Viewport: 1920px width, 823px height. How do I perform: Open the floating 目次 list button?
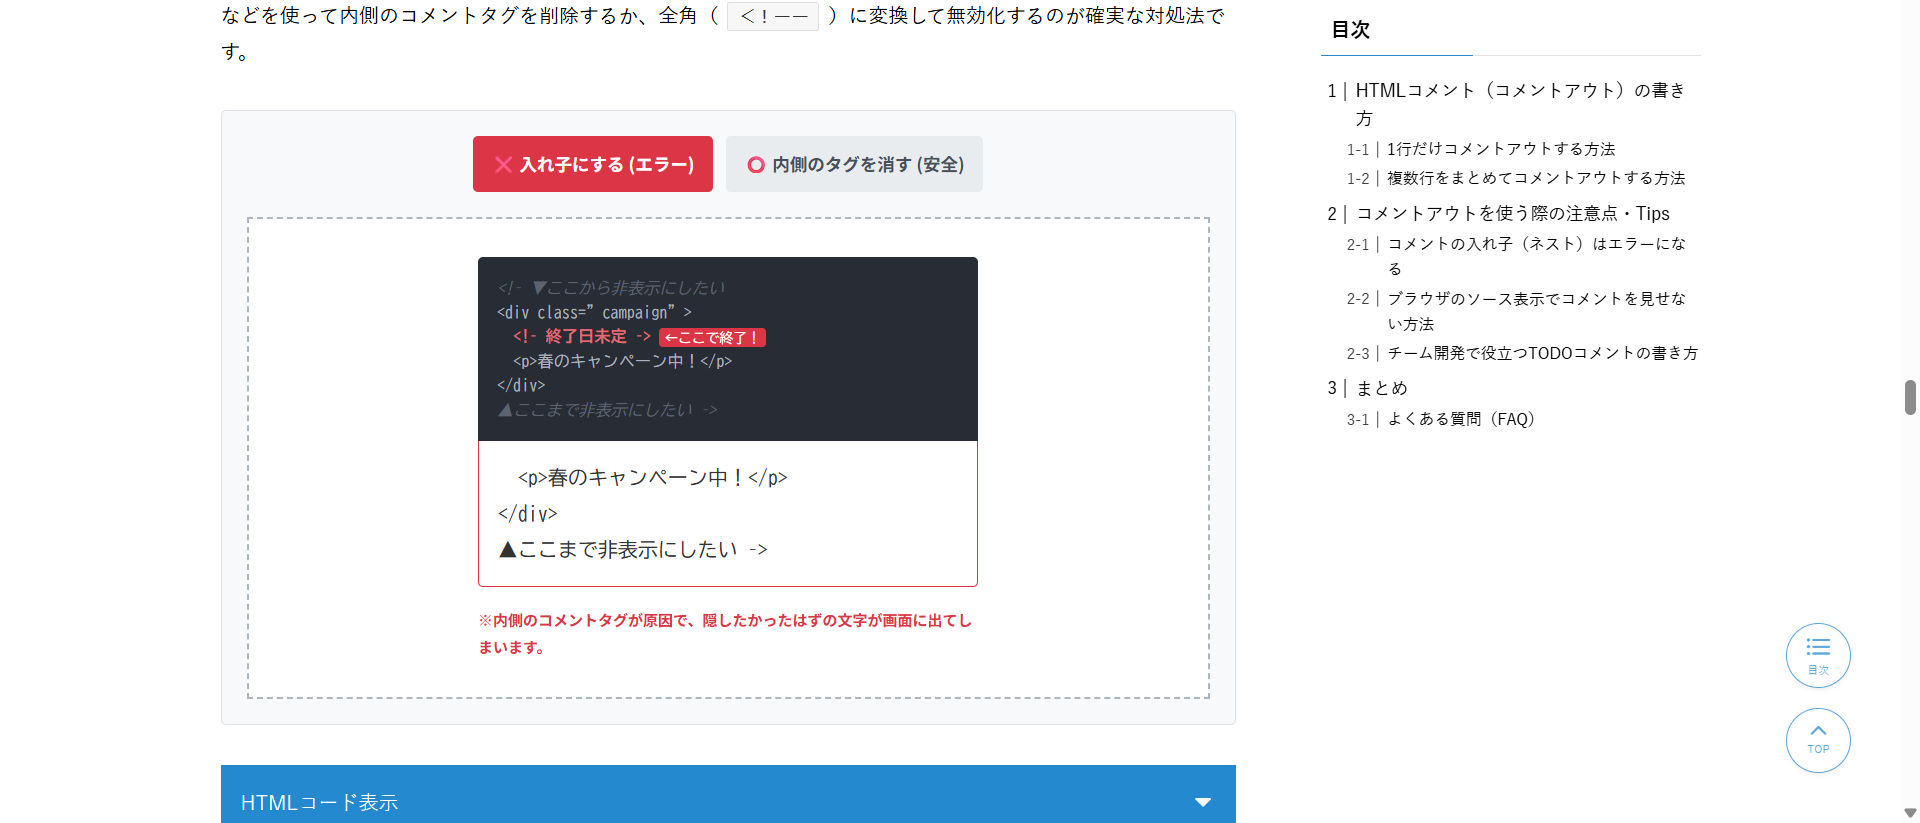[x=1818, y=656]
